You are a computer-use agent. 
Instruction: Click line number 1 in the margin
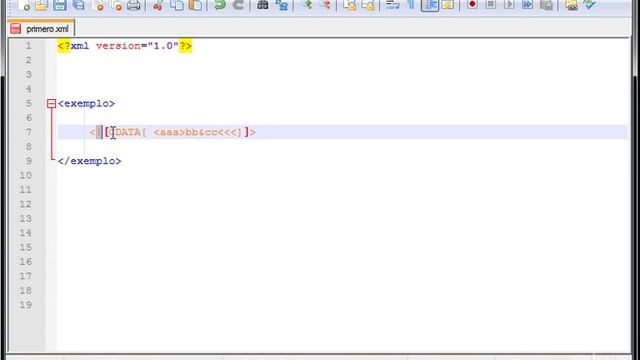point(29,46)
